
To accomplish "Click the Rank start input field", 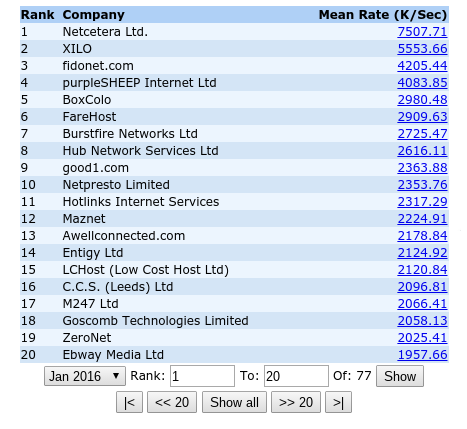I will tap(202, 376).
